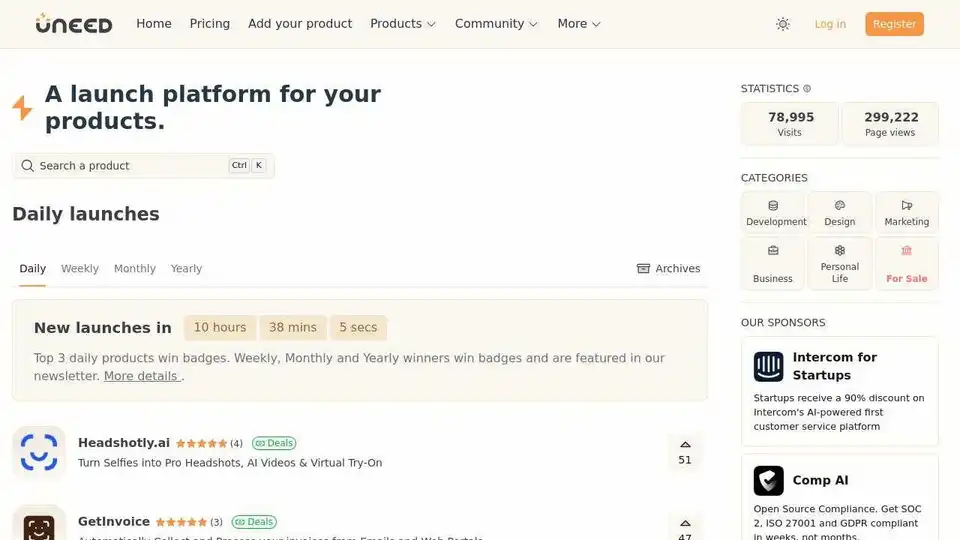Click the Ctrl key shortcut hint
The width and height of the screenshot is (960, 540).
239,165
